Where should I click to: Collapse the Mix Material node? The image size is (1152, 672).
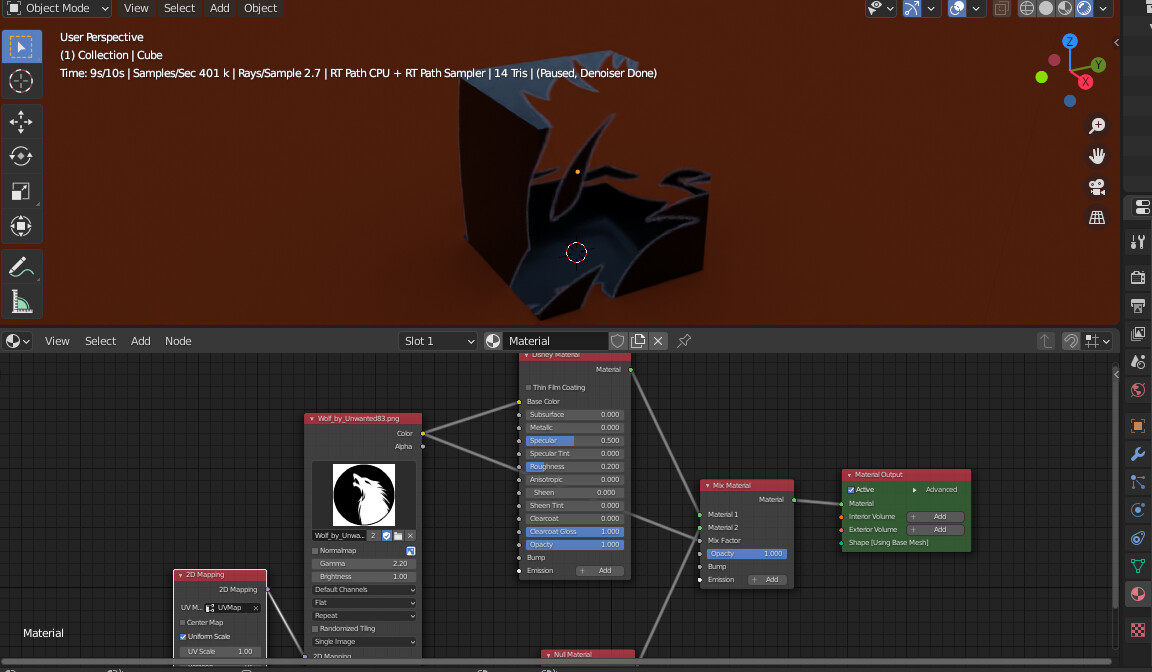pyautogui.click(x=708, y=485)
